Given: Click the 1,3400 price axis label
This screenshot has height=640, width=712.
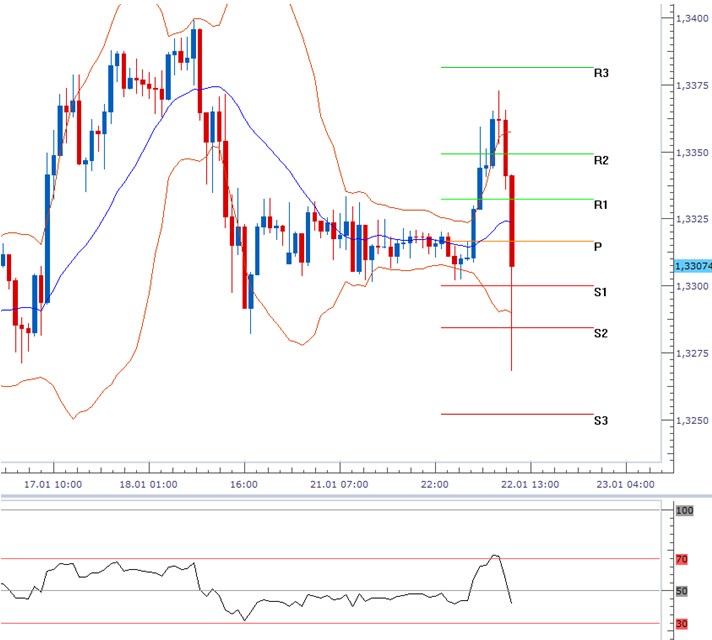Looking at the screenshot, I should click(x=692, y=18).
